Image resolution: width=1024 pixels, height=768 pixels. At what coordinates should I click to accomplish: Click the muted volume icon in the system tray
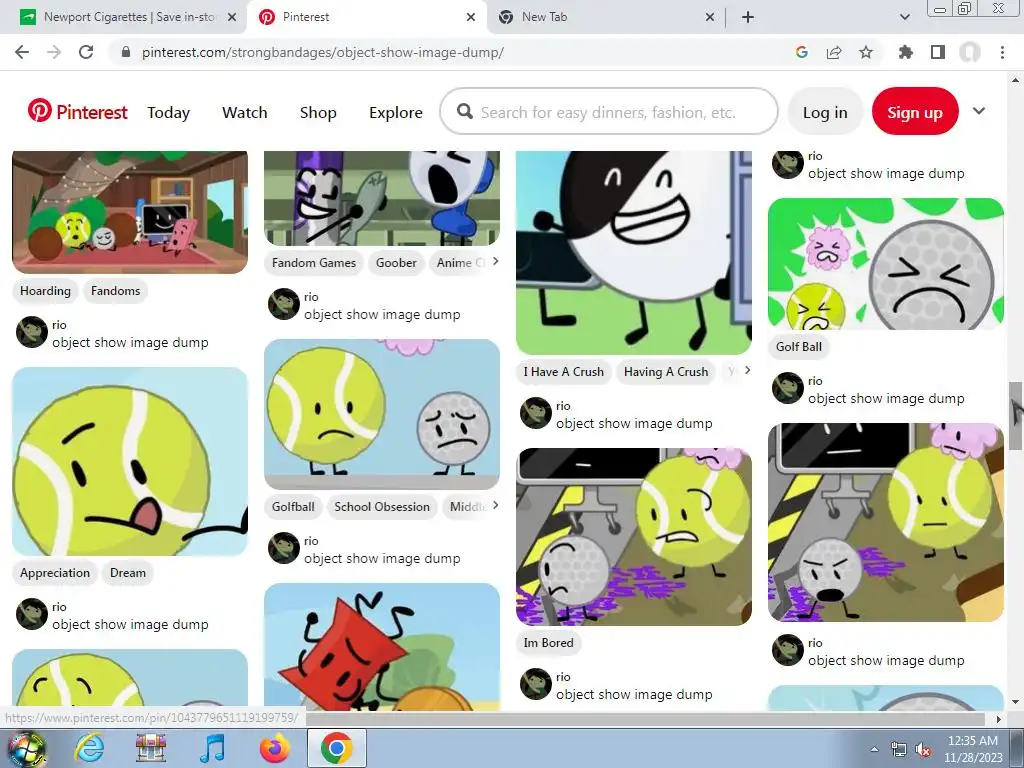(x=923, y=750)
